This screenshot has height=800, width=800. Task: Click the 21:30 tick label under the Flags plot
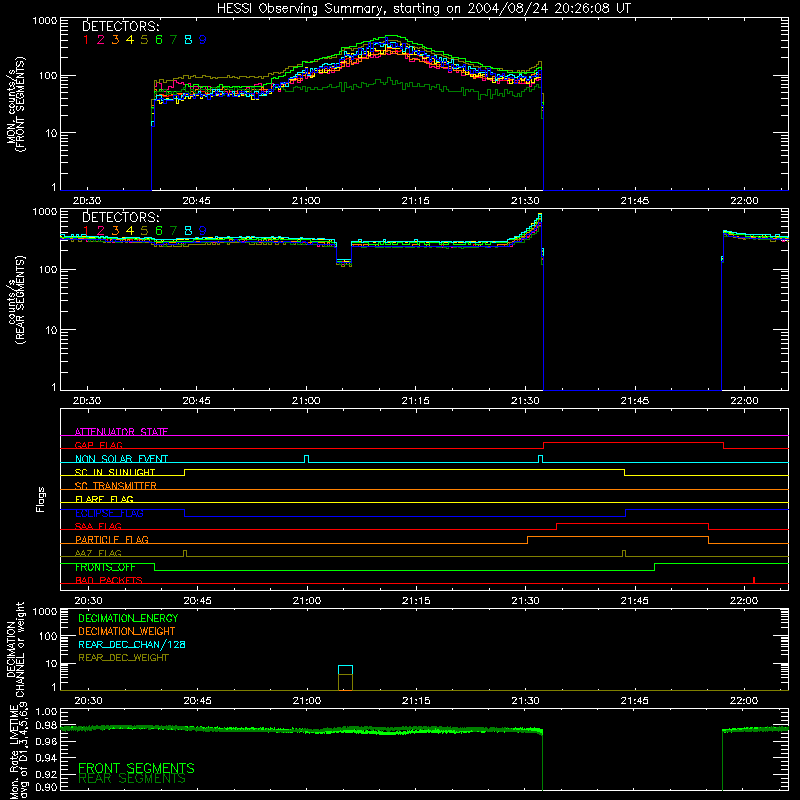click(x=526, y=601)
